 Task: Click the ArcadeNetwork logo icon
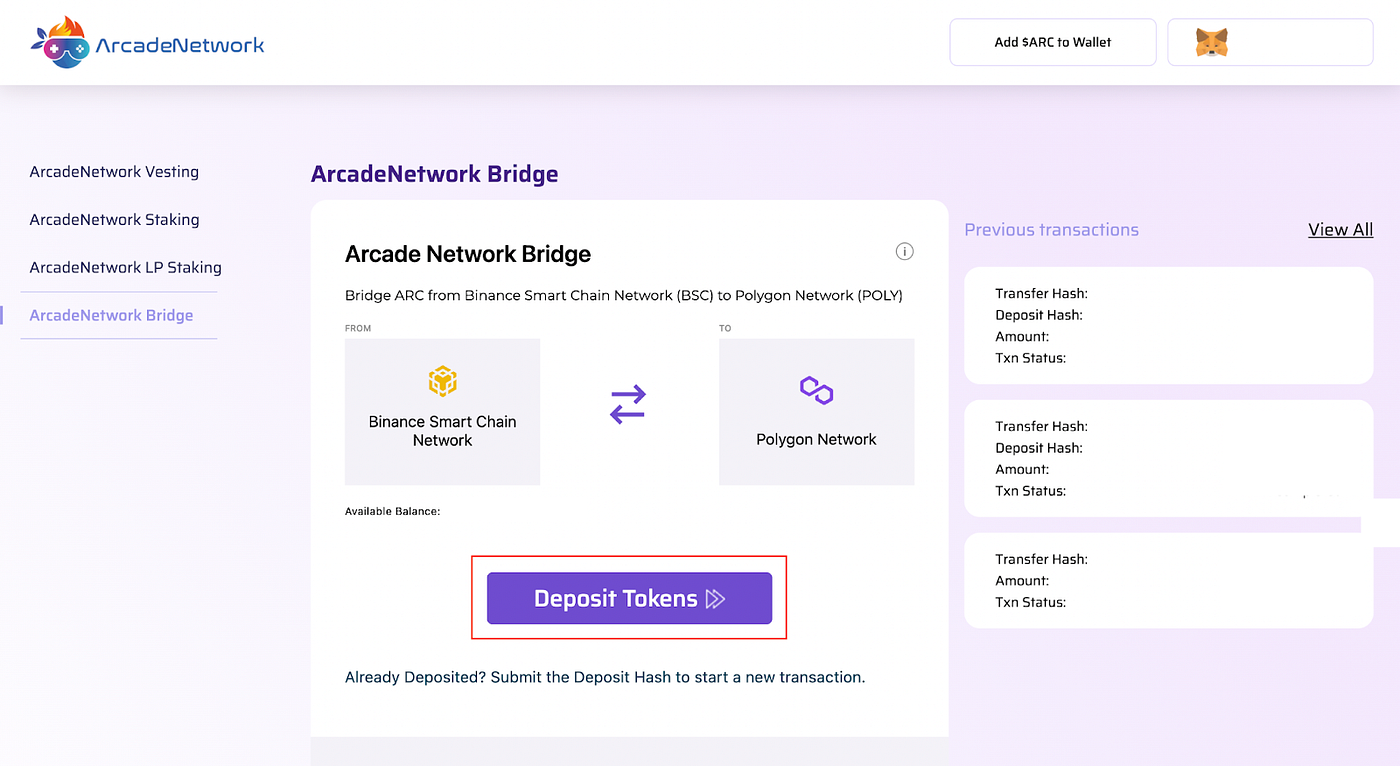(x=60, y=43)
